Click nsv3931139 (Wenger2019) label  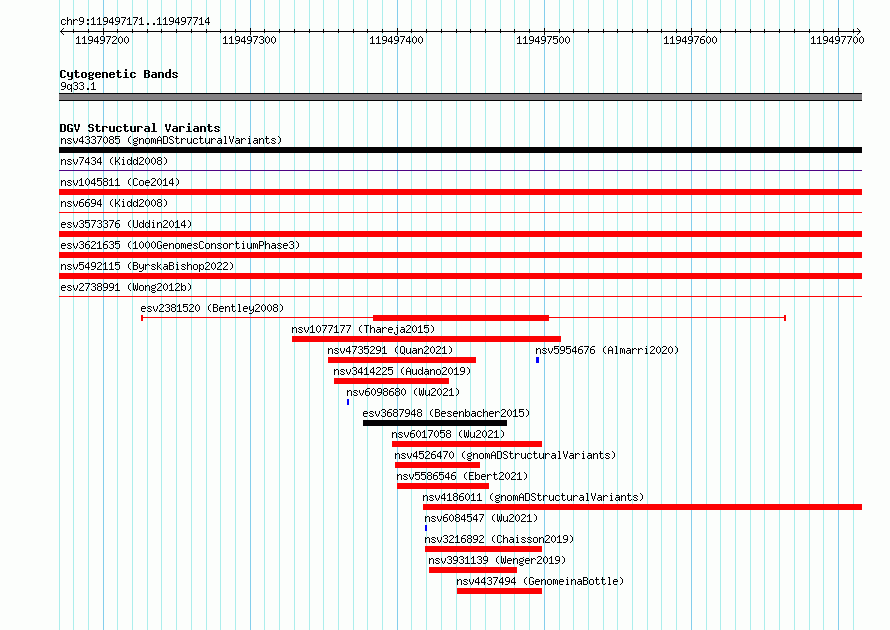coord(497,560)
